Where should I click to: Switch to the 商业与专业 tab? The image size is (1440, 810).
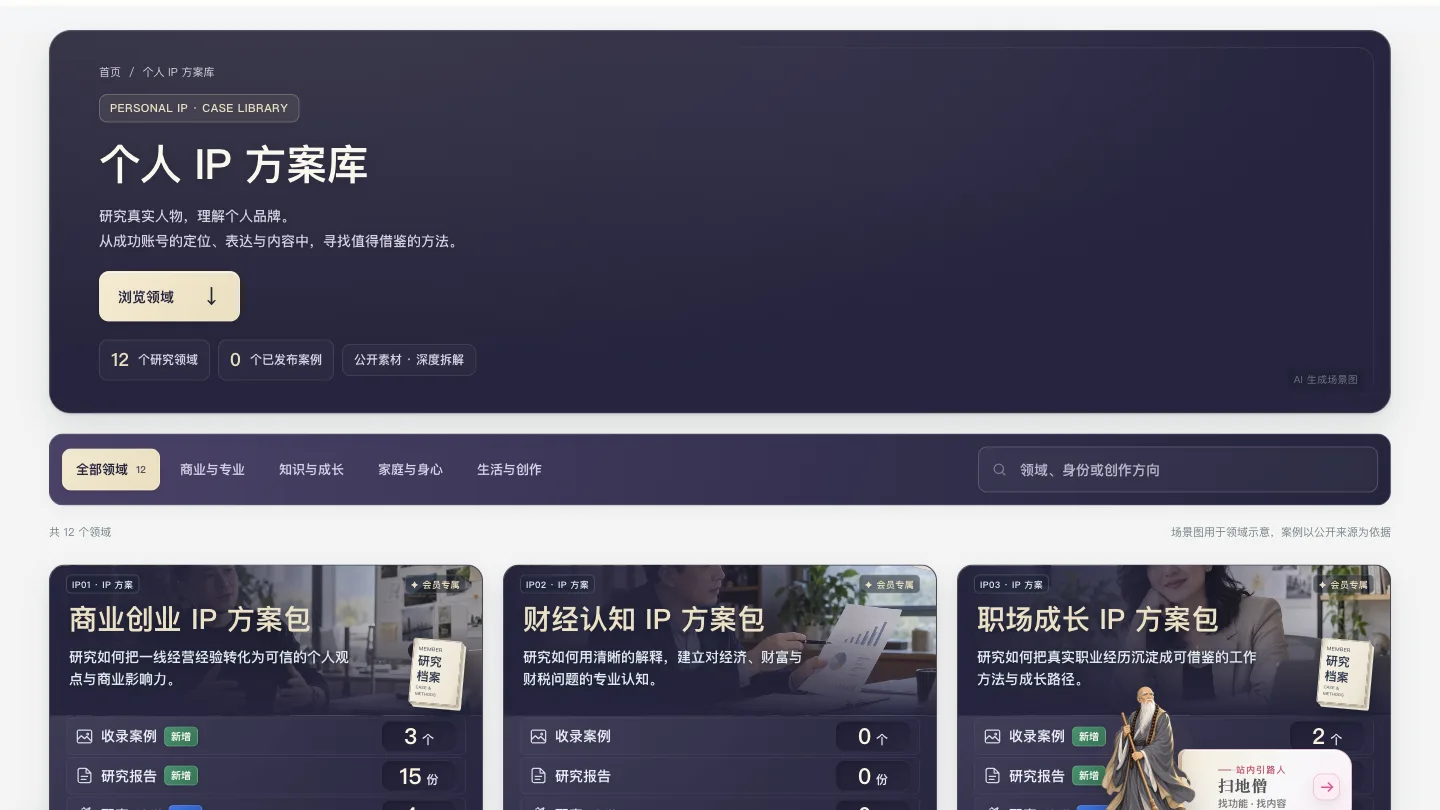[x=212, y=469]
